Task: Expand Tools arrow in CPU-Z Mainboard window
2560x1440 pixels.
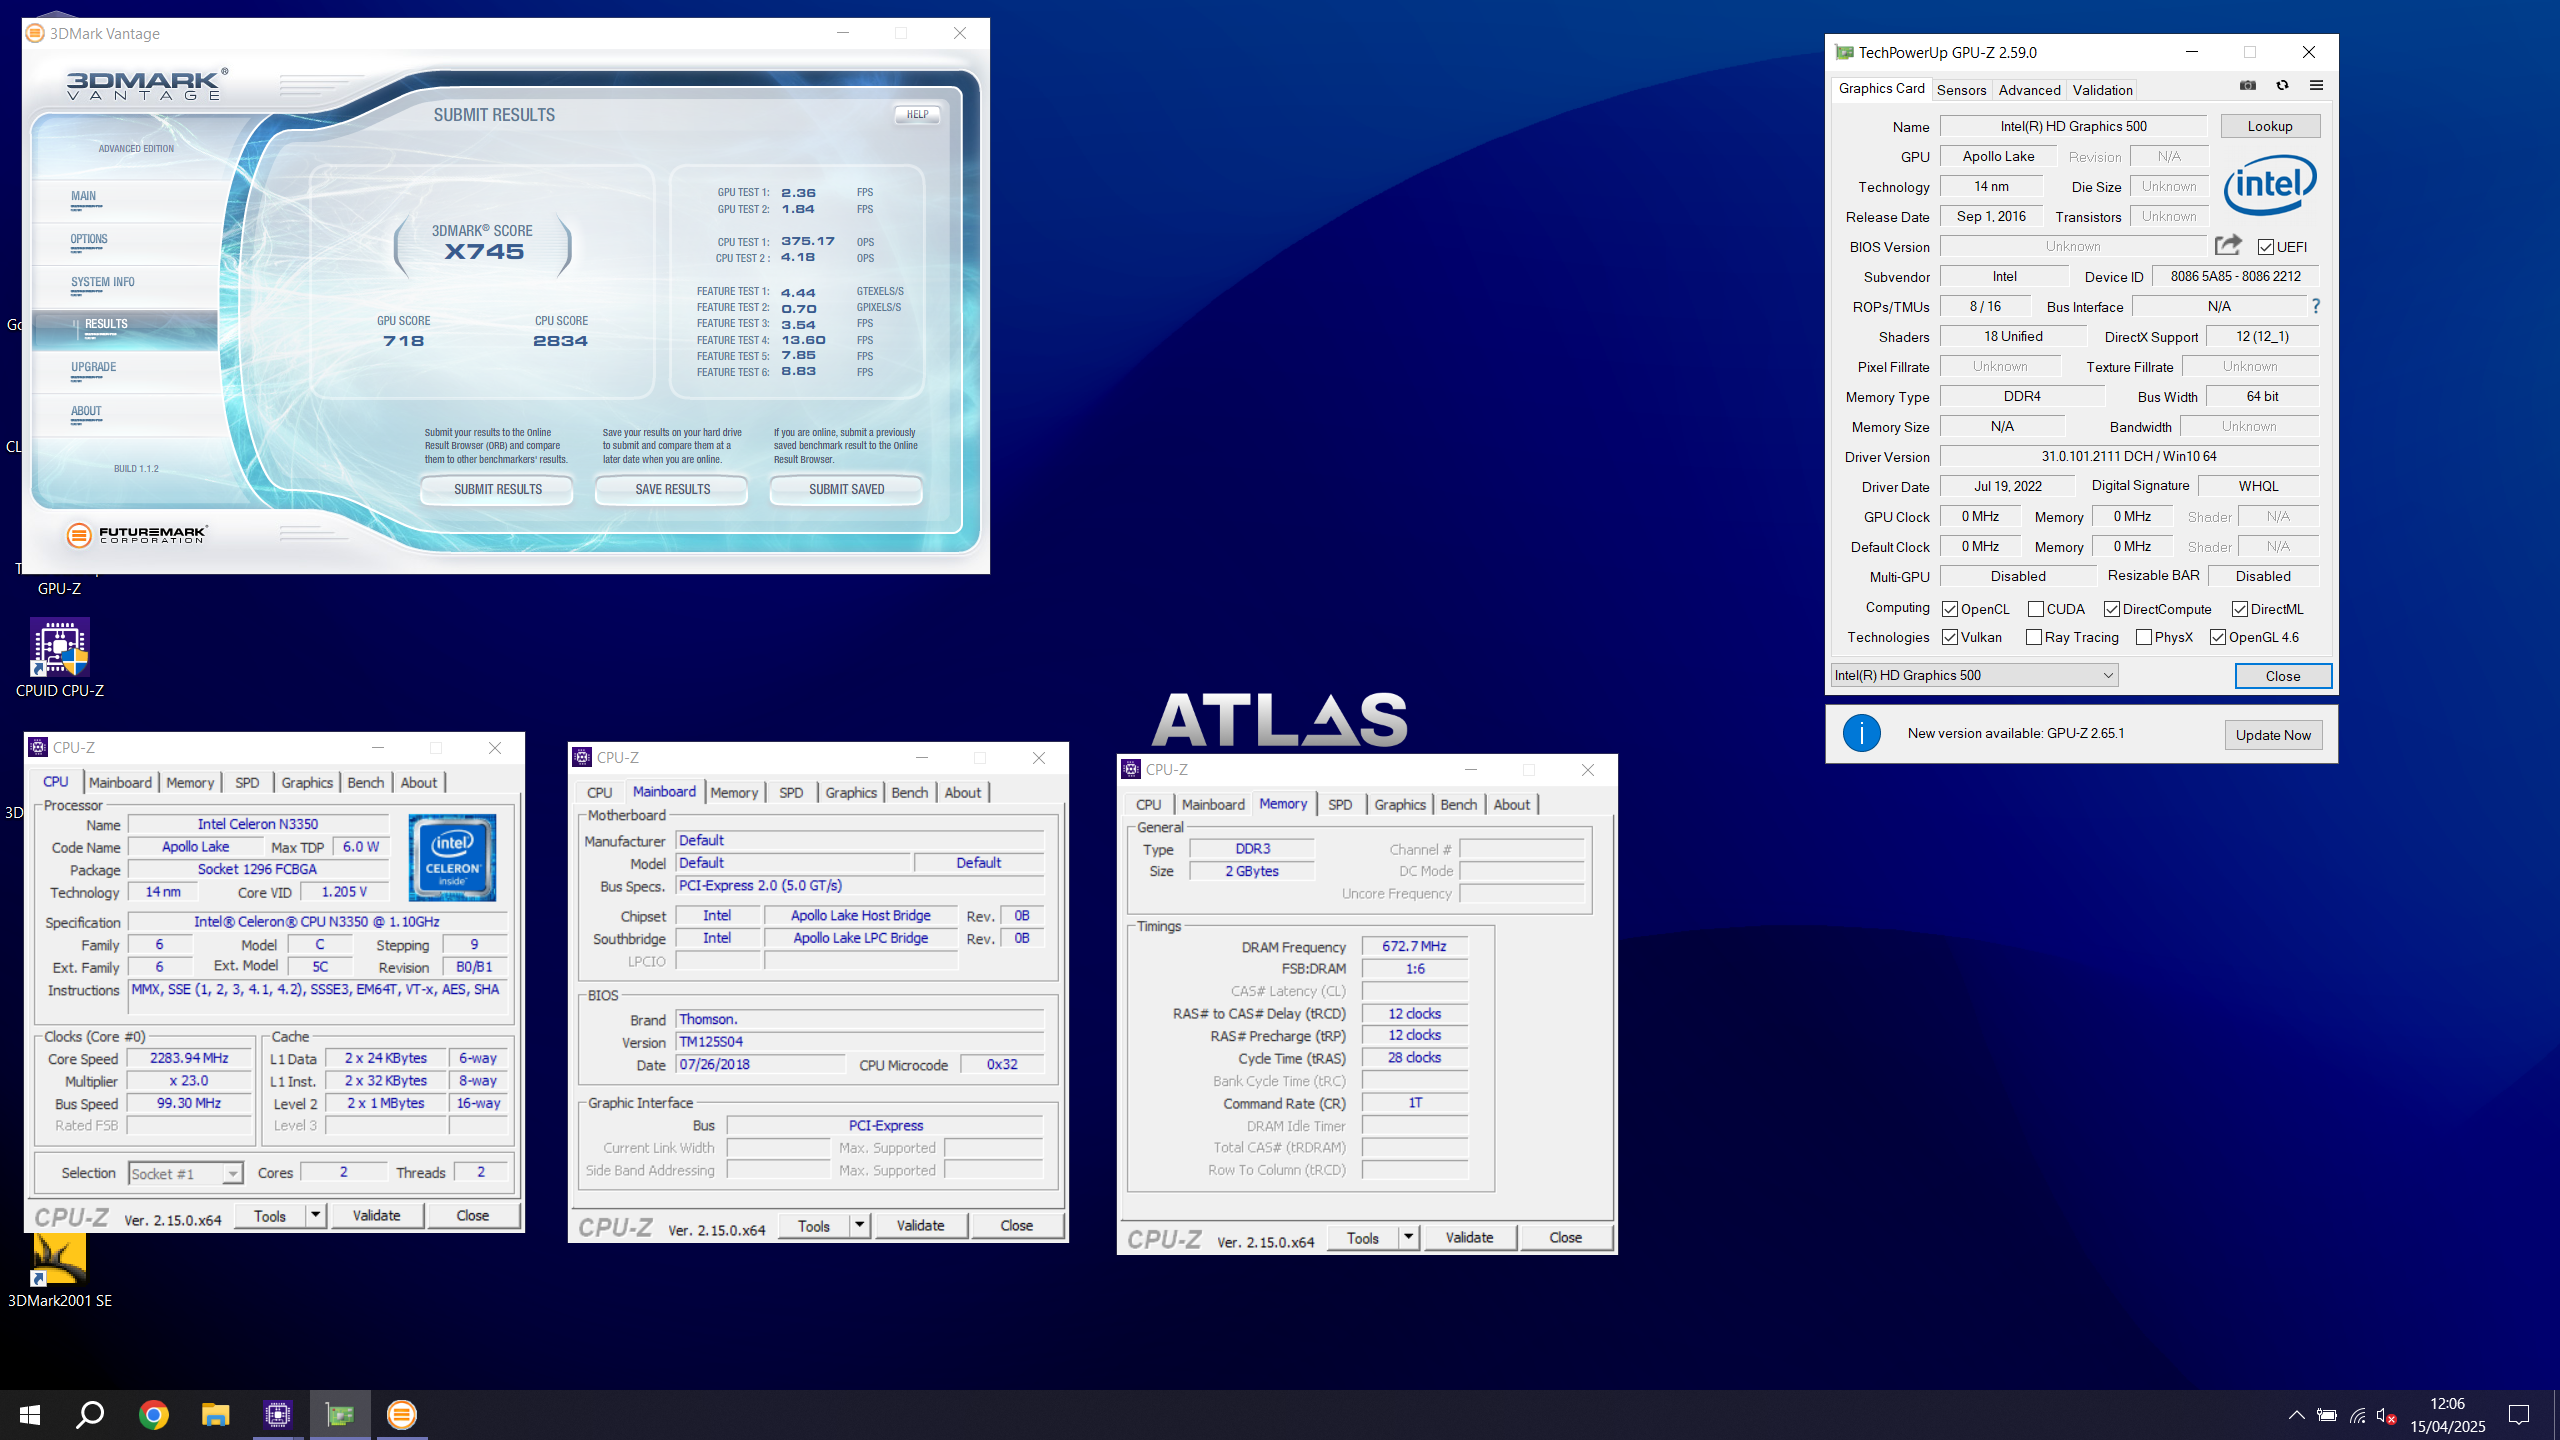Action: [x=859, y=1225]
